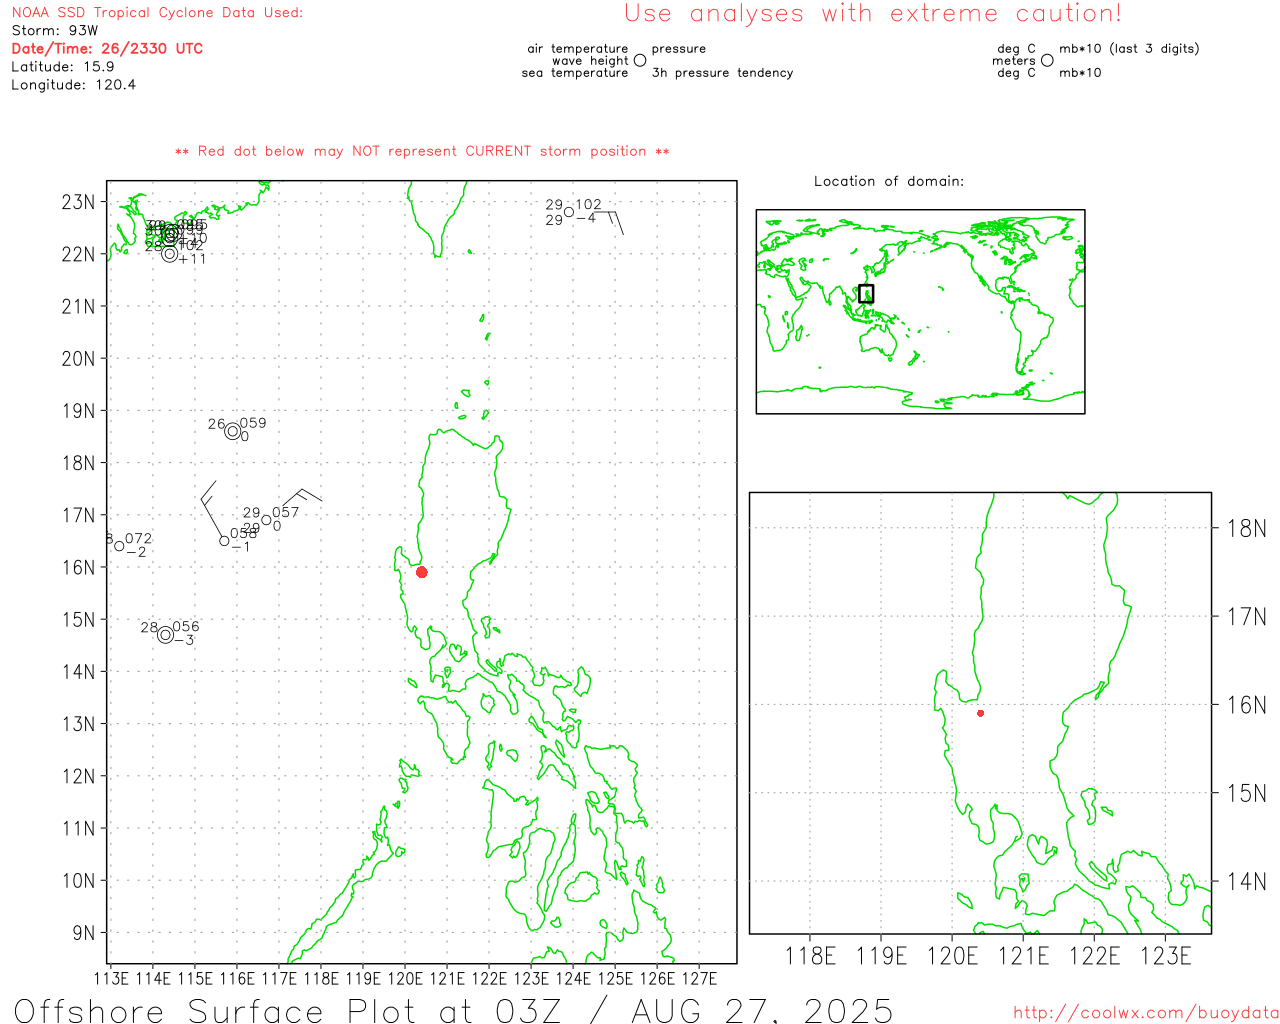
Task: Click the 'mb*10 (last 3 digits)' legend label
Action: pos(1129,49)
